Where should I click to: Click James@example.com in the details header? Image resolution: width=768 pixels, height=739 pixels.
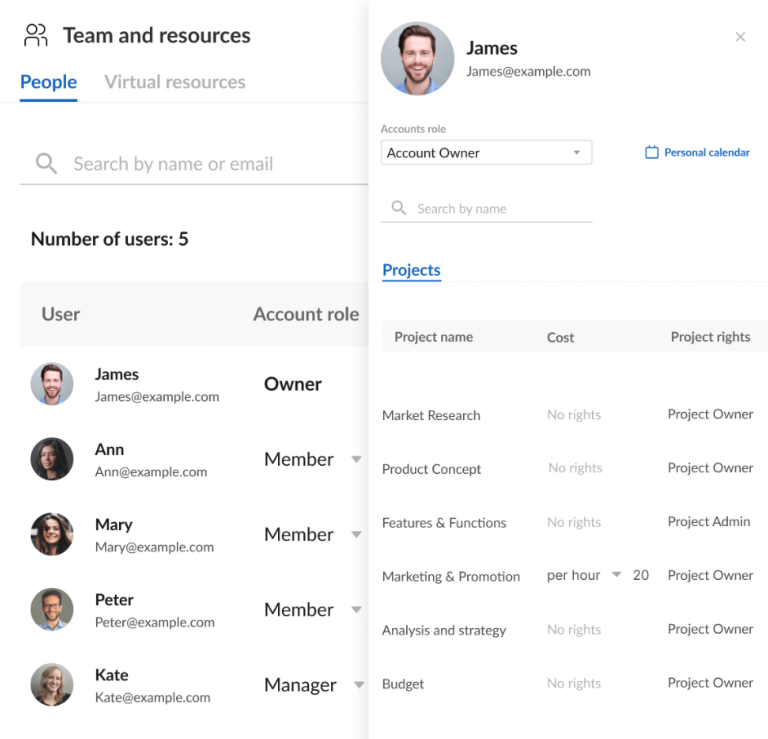pos(528,72)
